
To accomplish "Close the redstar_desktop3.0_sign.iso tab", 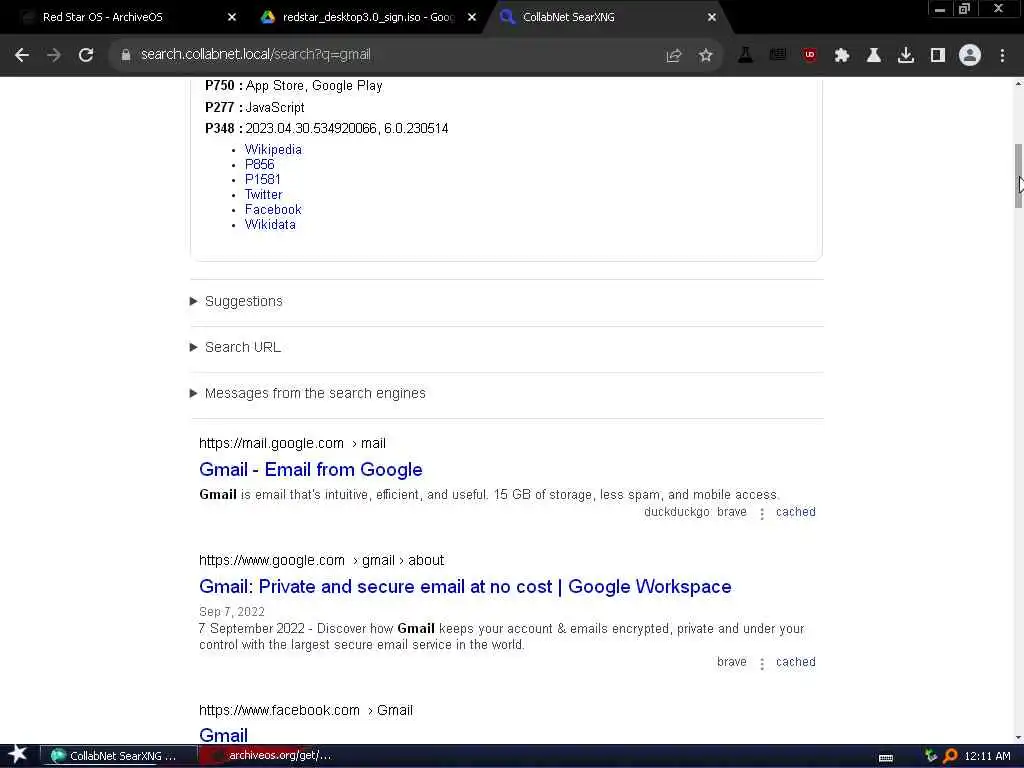I will tap(472, 18).
